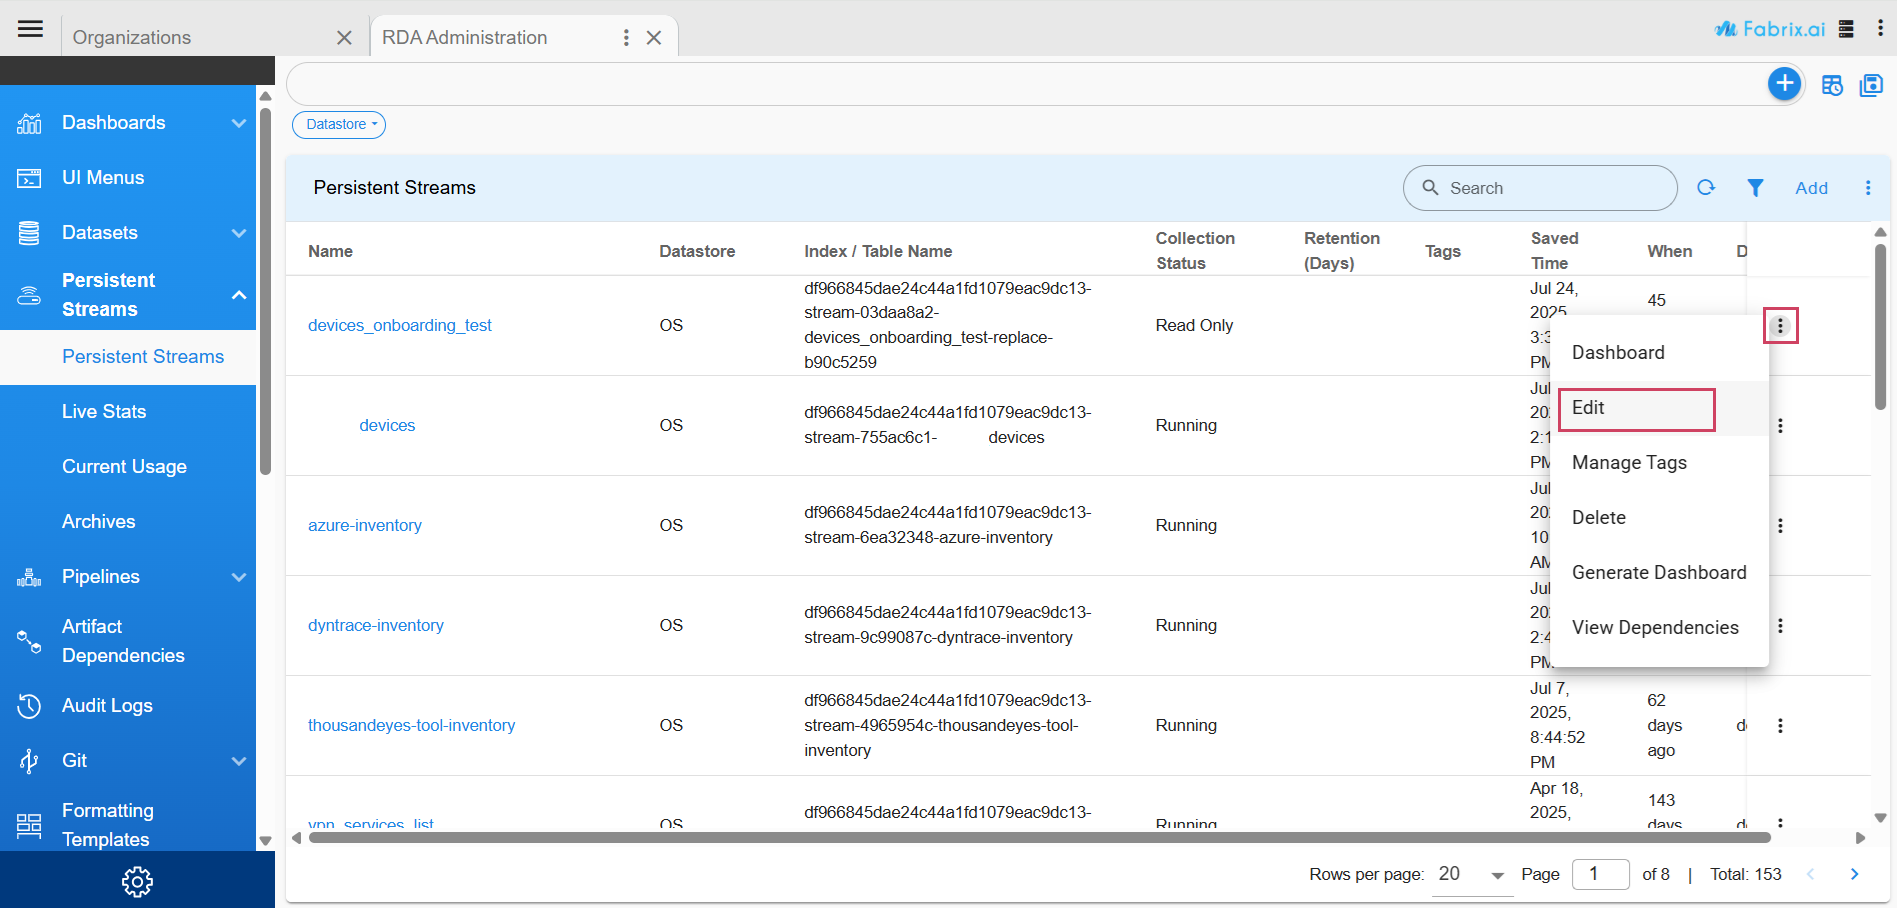Open kebab menu for thousandeyes-tool-inventory row
The image size is (1901, 908).
(1780, 726)
